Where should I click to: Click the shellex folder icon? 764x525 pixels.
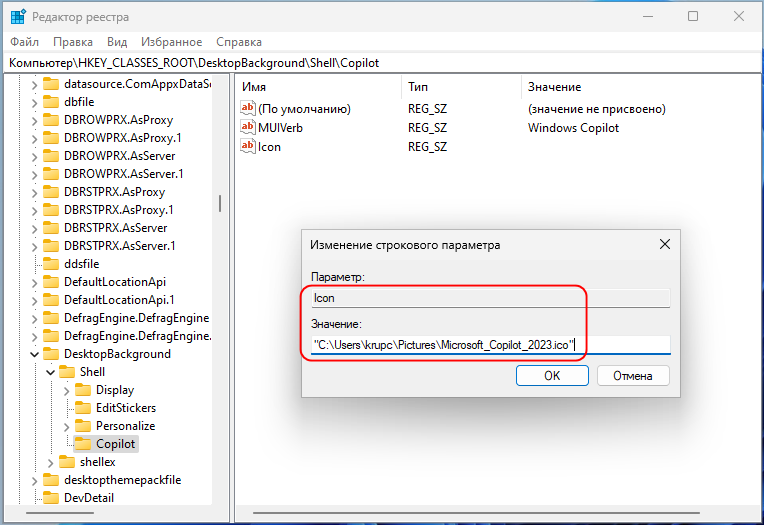(67, 462)
